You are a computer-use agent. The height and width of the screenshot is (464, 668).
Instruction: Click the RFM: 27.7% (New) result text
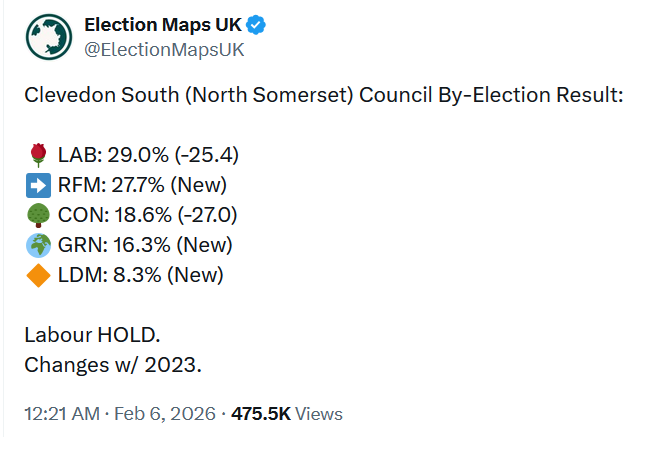click(142, 185)
